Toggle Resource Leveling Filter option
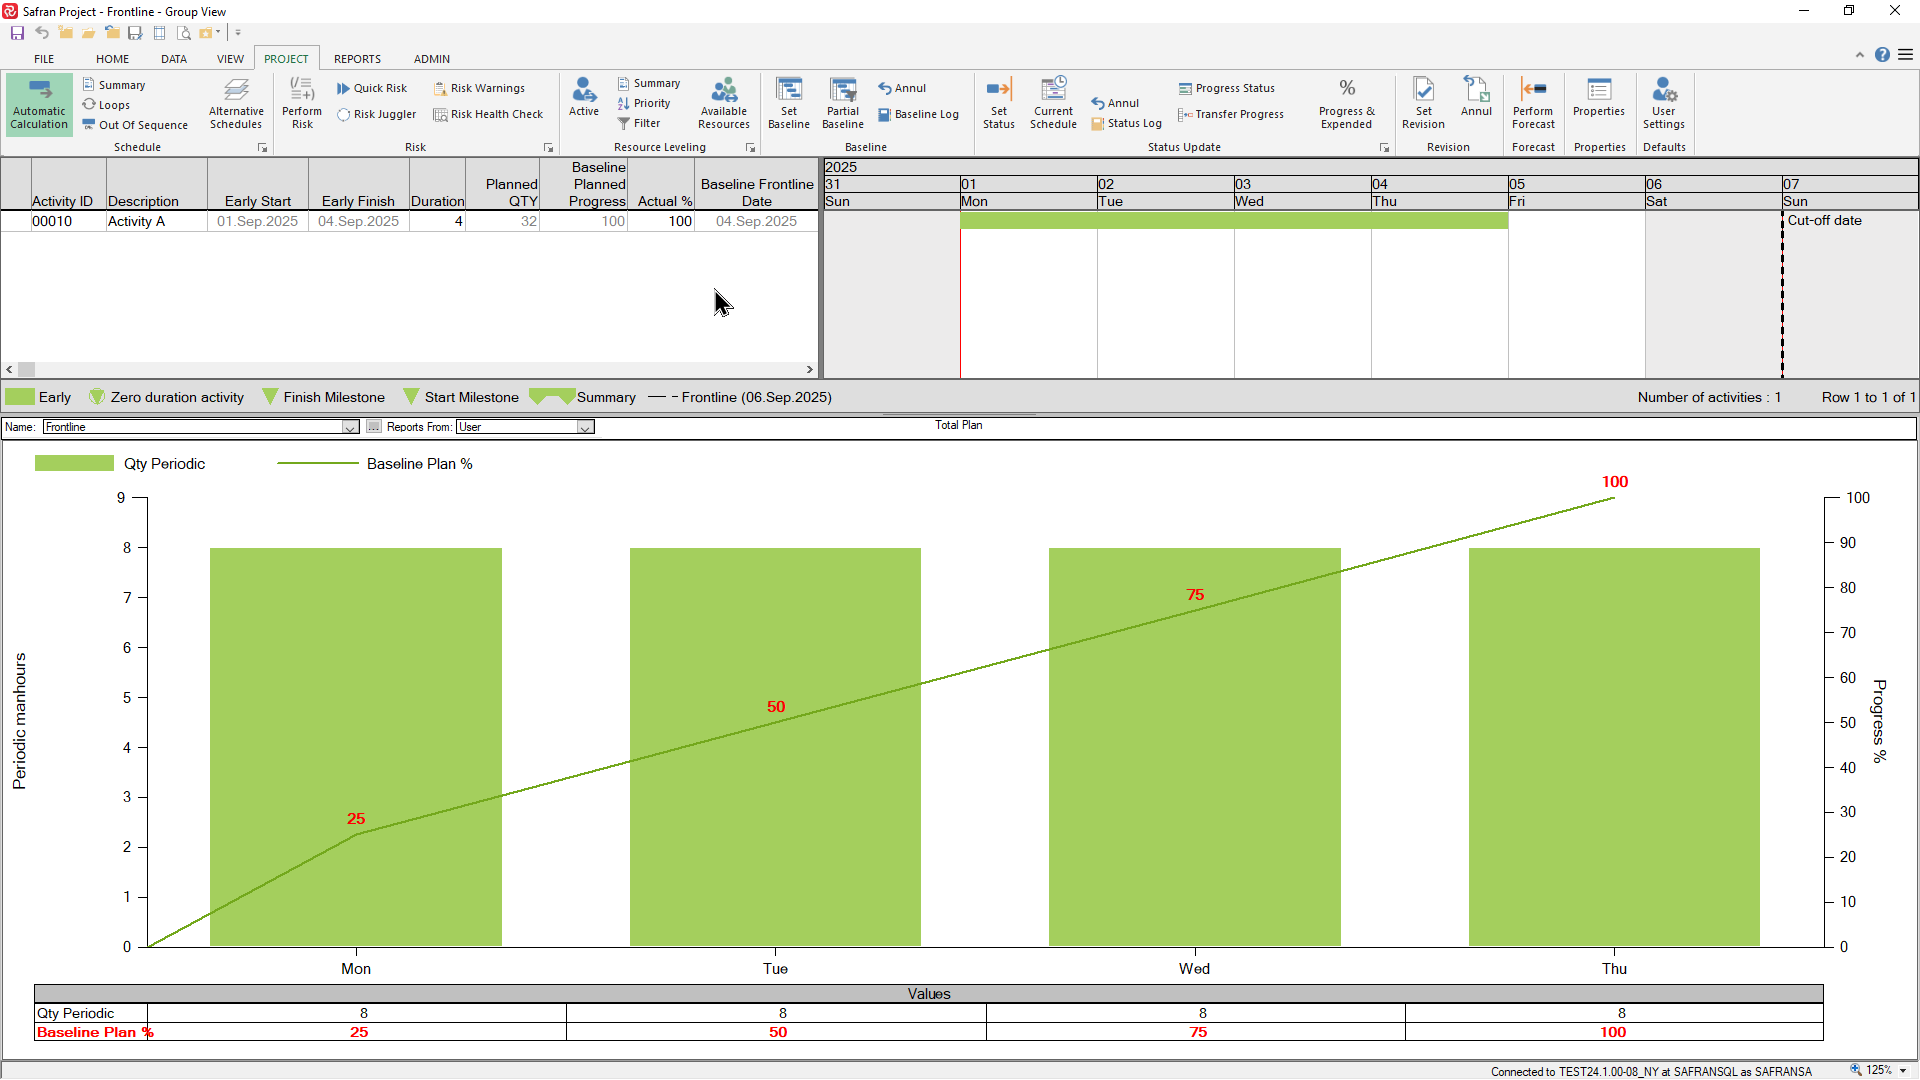This screenshot has width=1920, height=1080. (639, 123)
